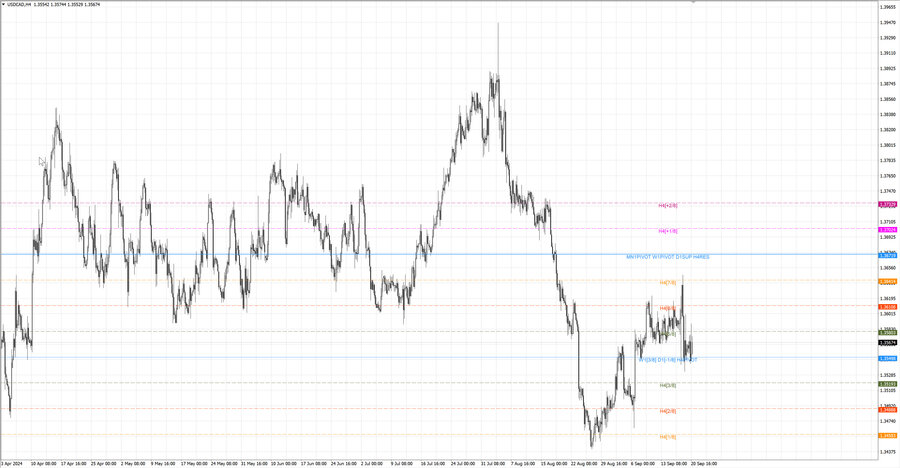Click the triangle arrow before USDCAD,H4
The height and width of the screenshot is (468, 900).
click(3, 4)
